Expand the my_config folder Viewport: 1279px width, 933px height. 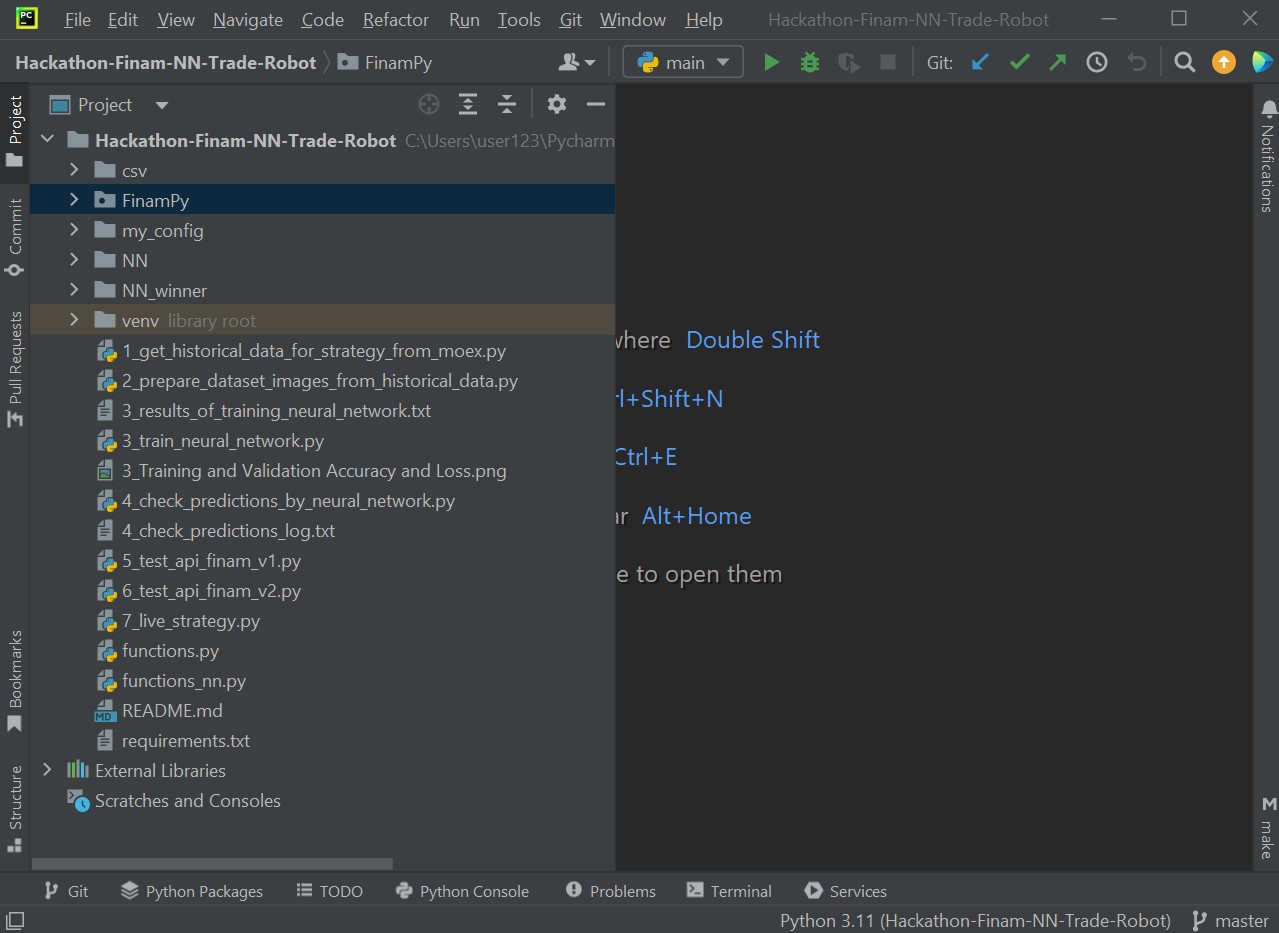(74, 230)
